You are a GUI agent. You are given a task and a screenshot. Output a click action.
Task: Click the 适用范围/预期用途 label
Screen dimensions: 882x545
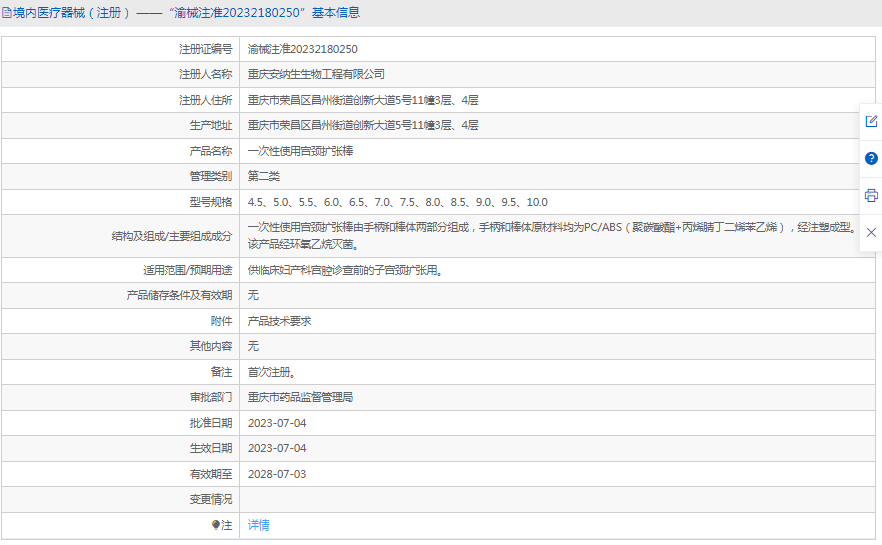pyautogui.click(x=187, y=271)
